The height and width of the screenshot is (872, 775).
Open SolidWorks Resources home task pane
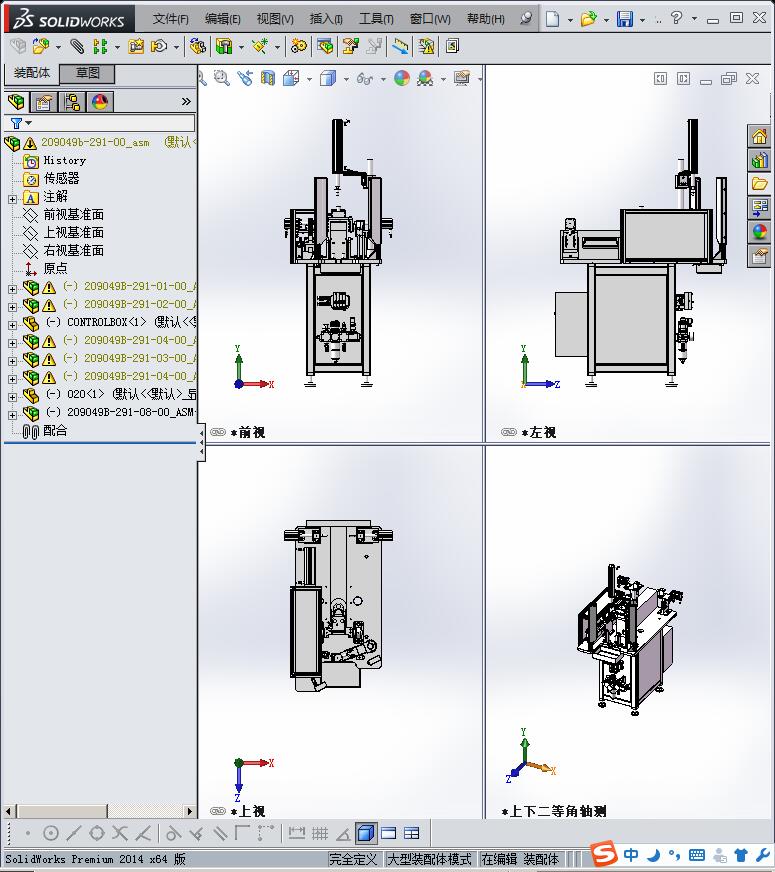(759, 136)
